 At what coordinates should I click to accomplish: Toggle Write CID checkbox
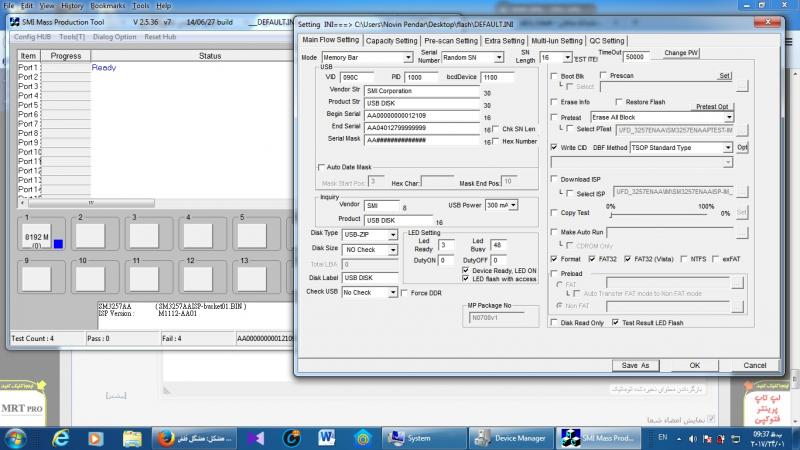[x=554, y=147]
